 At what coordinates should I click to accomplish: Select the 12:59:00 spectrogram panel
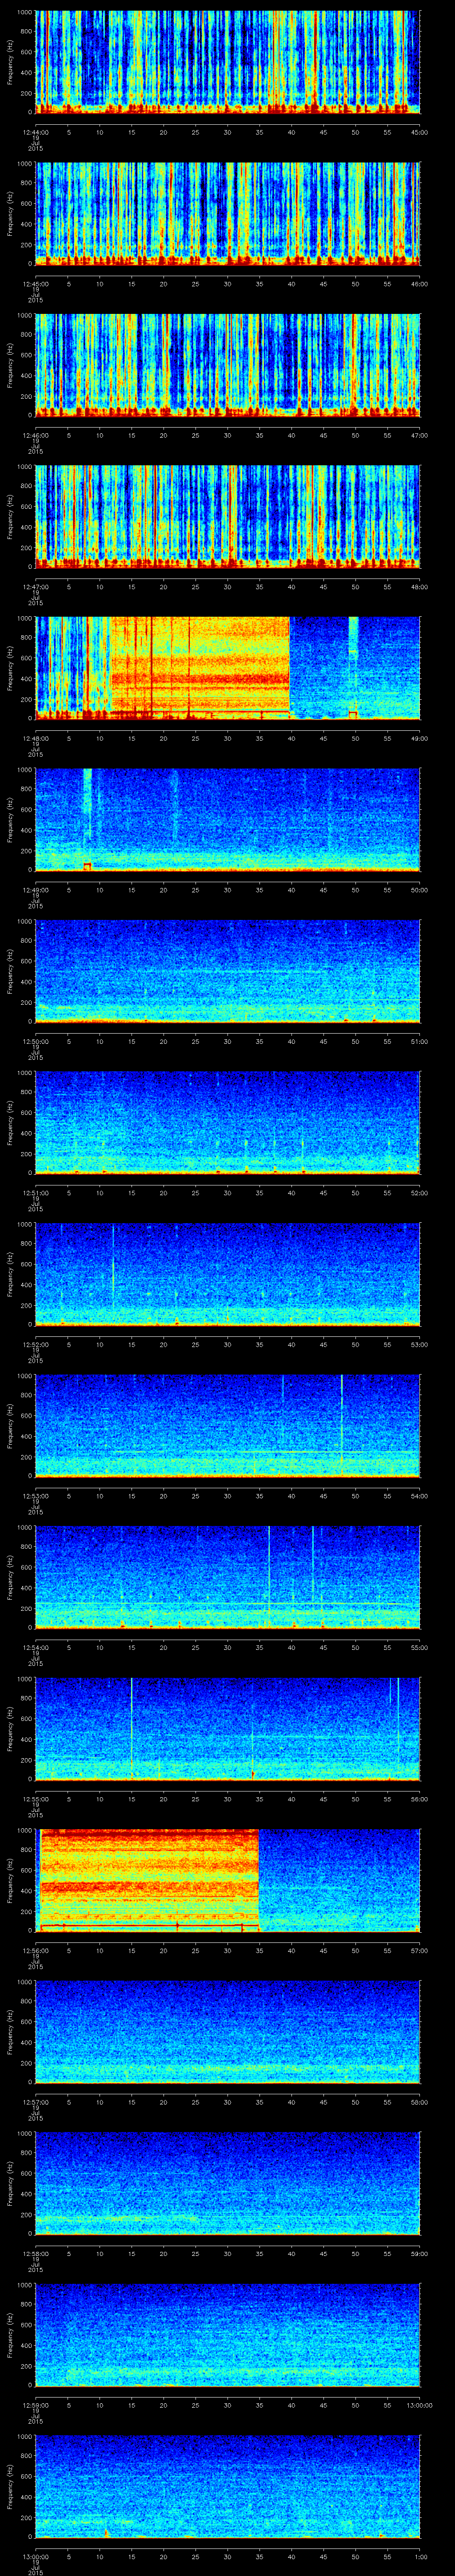point(228,2334)
